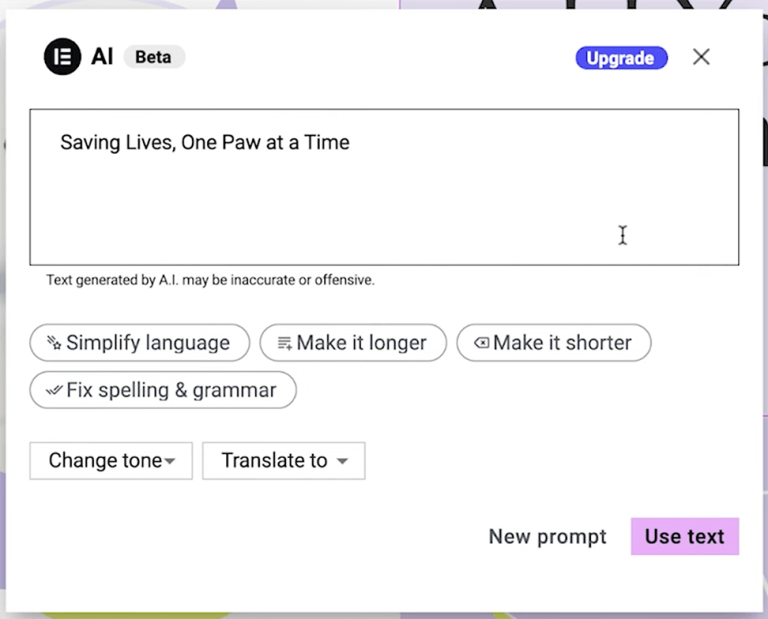Click the Beta badge
768x619 pixels.
153,57
